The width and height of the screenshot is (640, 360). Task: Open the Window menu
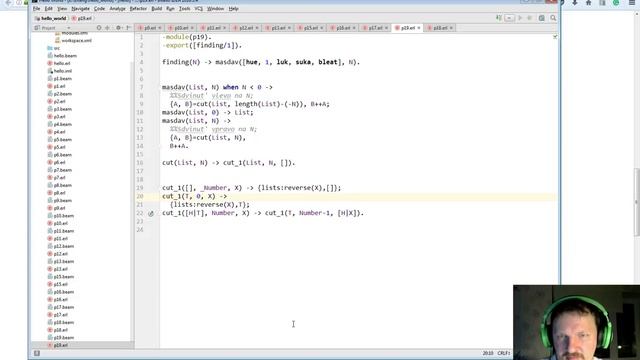coord(216,9)
